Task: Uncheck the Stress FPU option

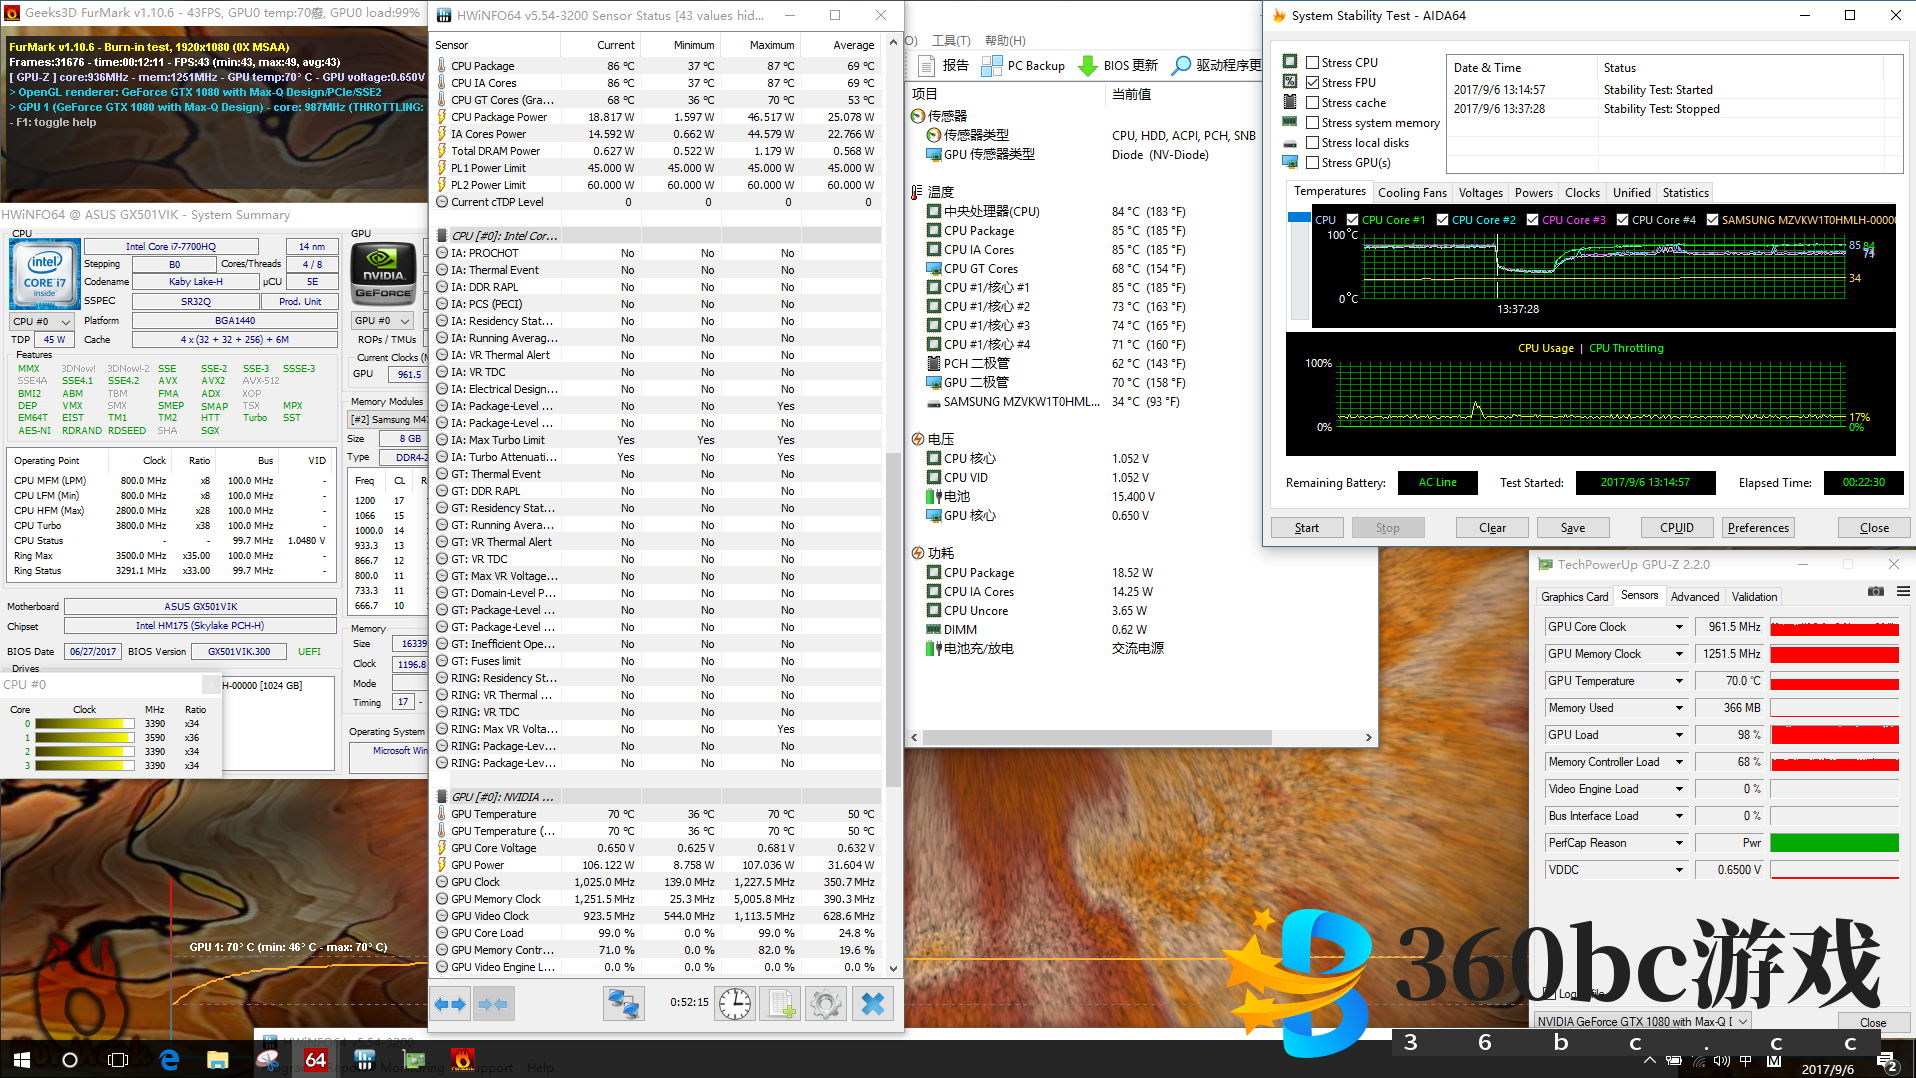Action: coord(1312,83)
